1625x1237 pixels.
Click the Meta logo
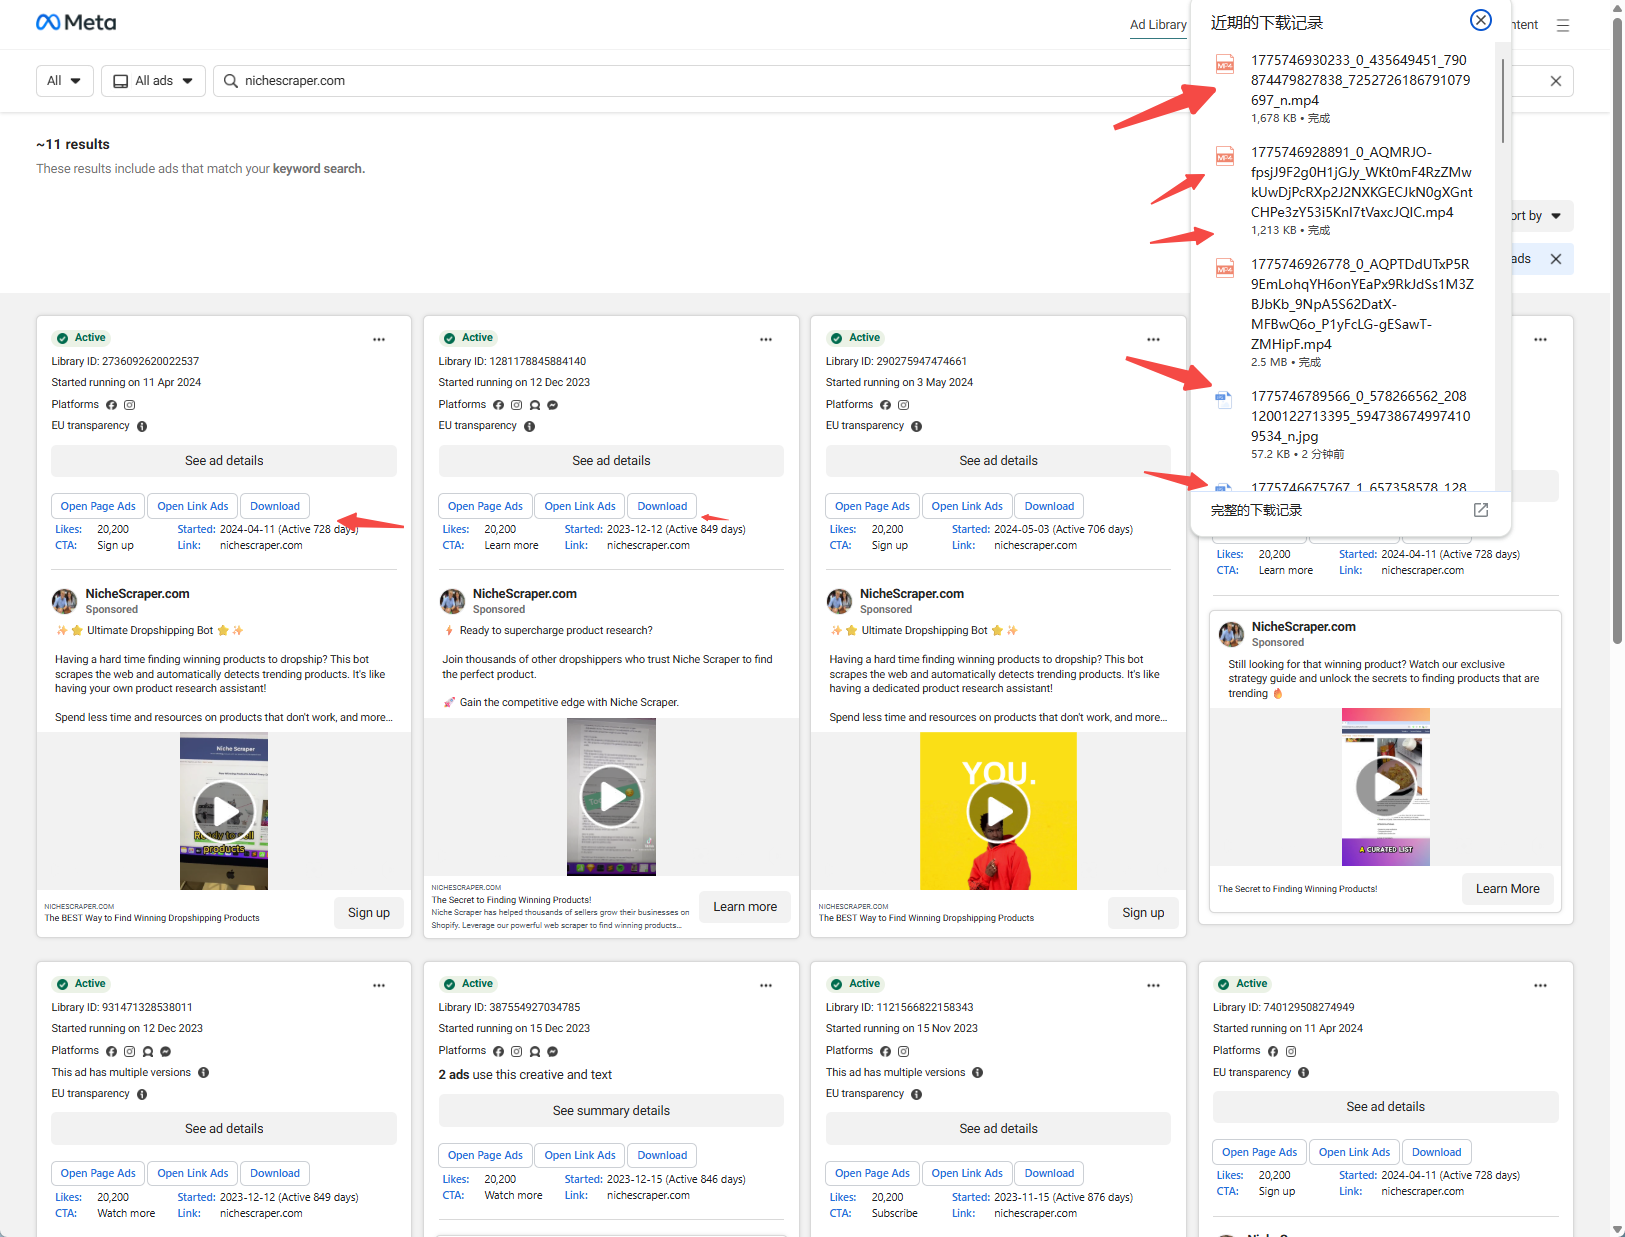tap(76, 22)
